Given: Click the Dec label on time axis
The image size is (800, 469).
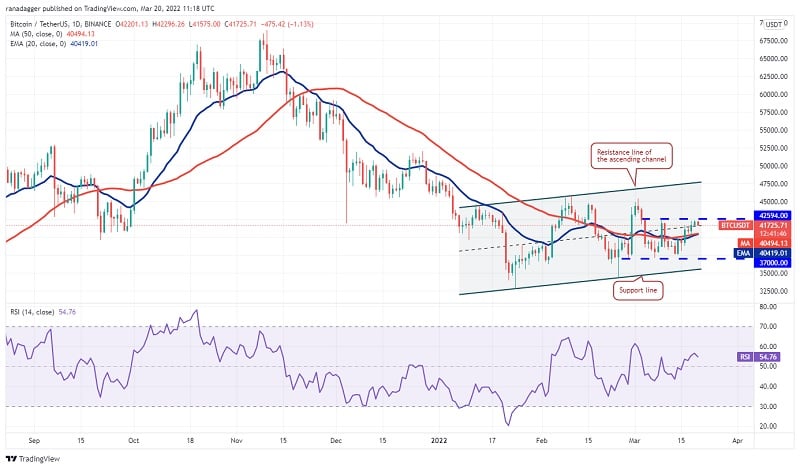Looking at the screenshot, I should coord(336,440).
